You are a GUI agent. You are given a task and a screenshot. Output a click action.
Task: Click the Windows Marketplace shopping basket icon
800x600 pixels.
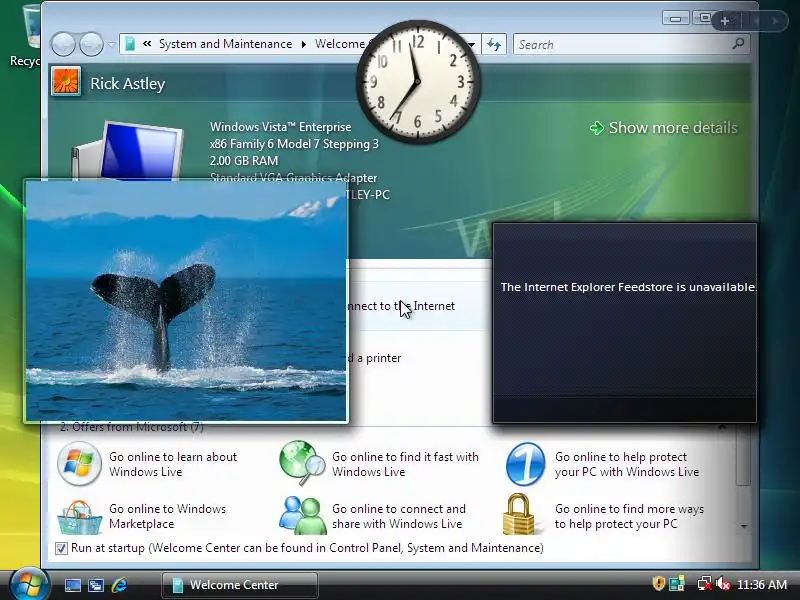point(80,517)
